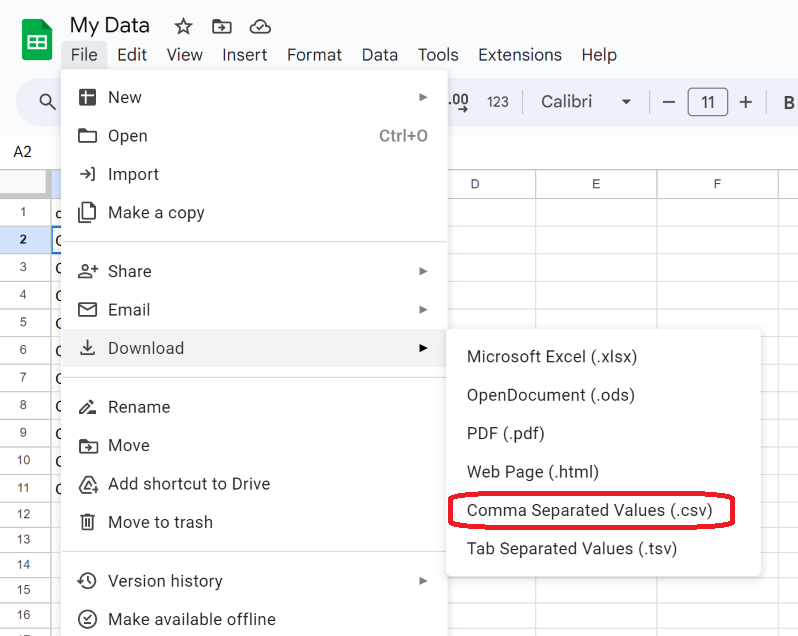The height and width of the screenshot is (636, 798).
Task: Select Make available offline
Action: click(254, 619)
